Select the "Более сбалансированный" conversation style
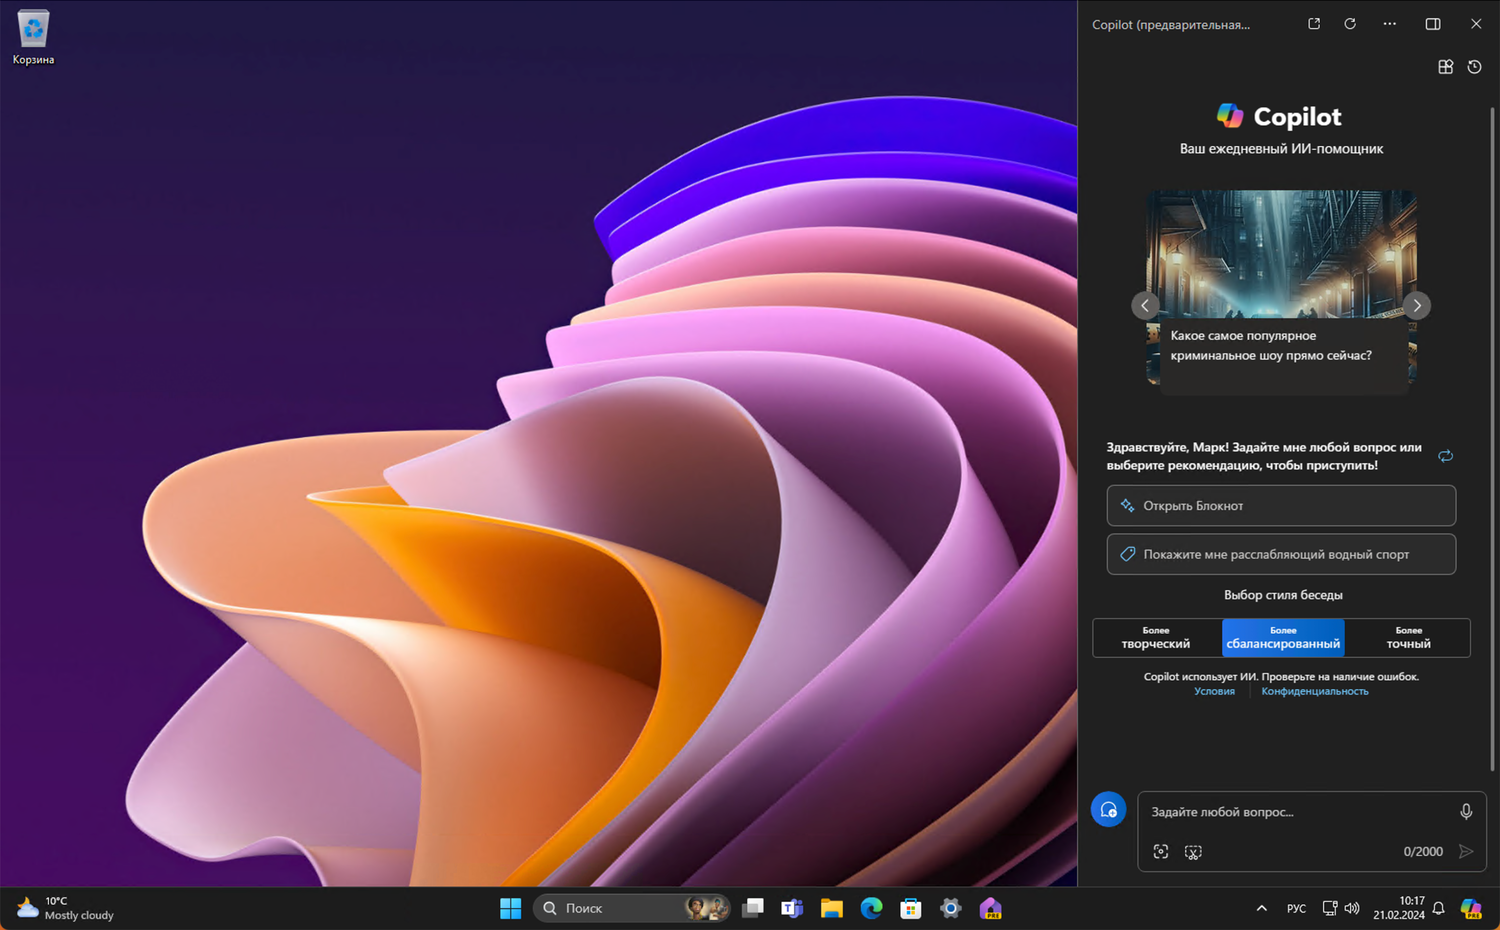Screen dimensions: 1500x930 point(1283,638)
